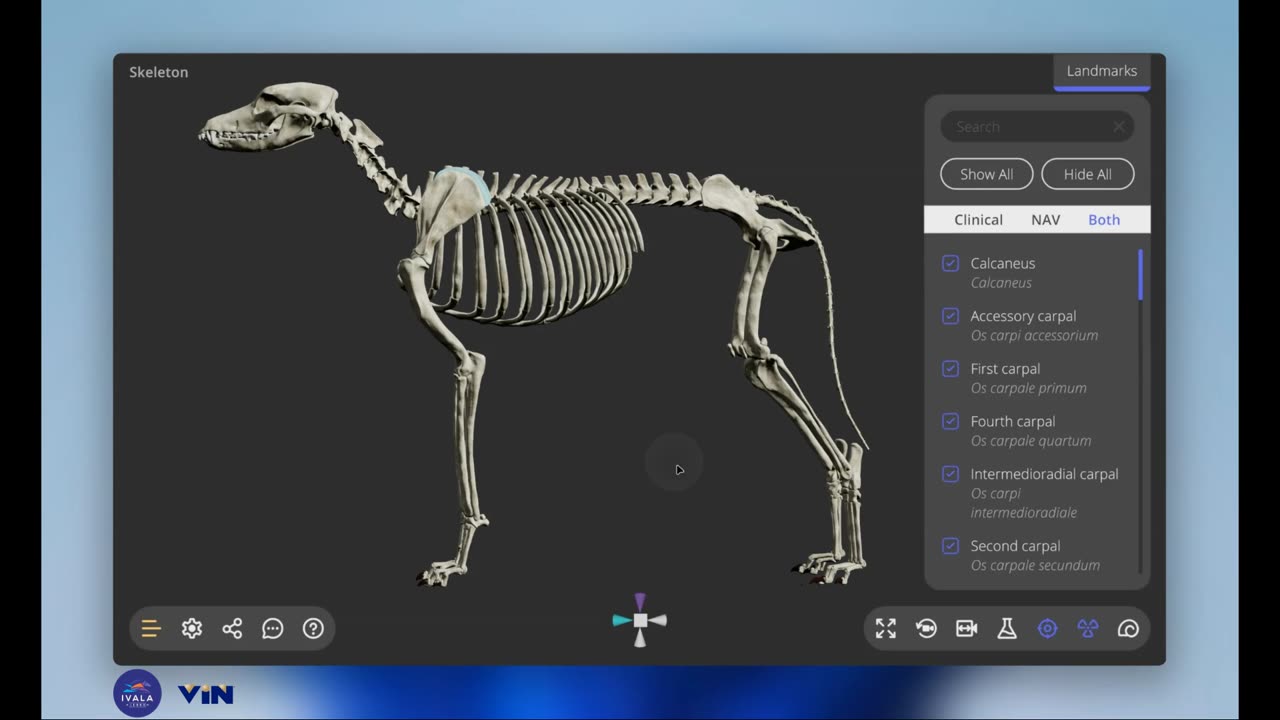
Task: Click the Hide All button
Action: coord(1088,174)
